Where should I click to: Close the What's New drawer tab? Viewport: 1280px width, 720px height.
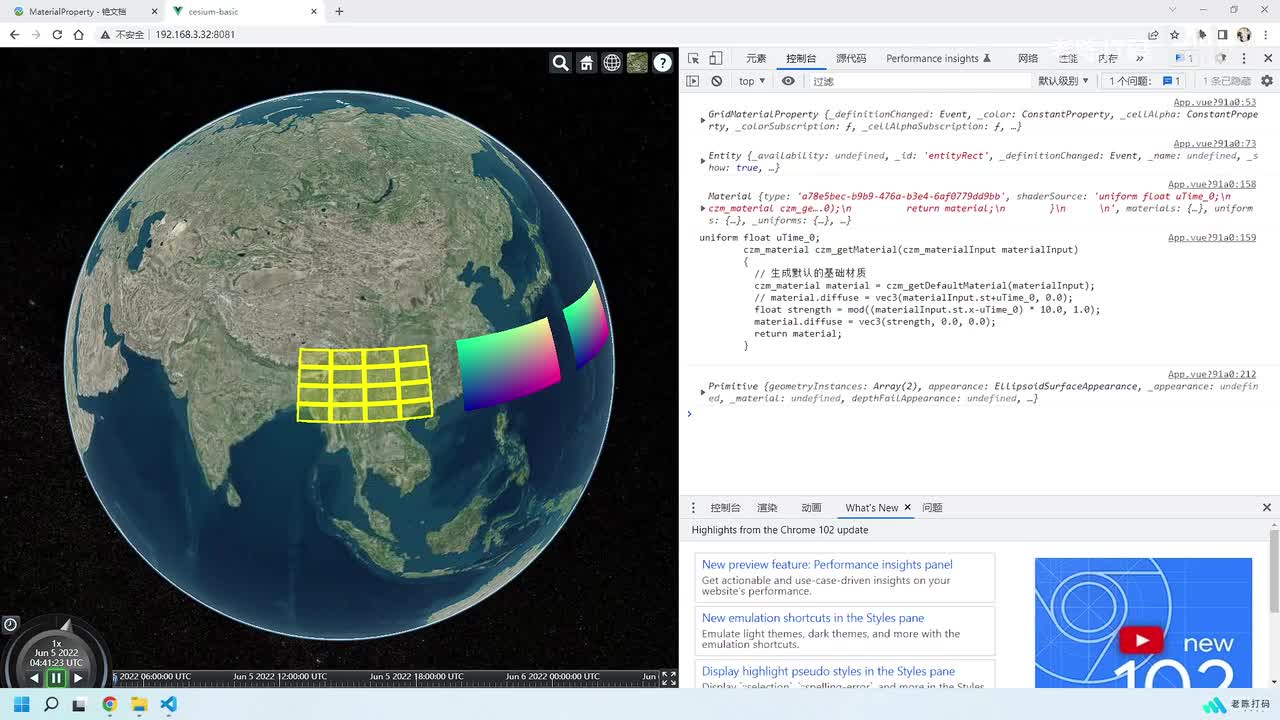point(908,508)
